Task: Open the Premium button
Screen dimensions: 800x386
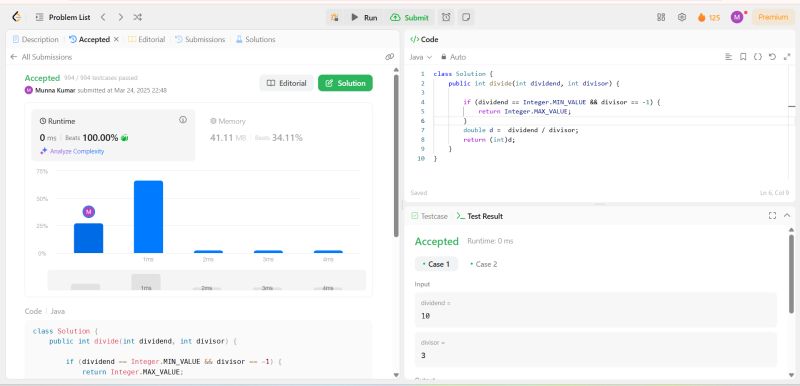Action: (773, 17)
